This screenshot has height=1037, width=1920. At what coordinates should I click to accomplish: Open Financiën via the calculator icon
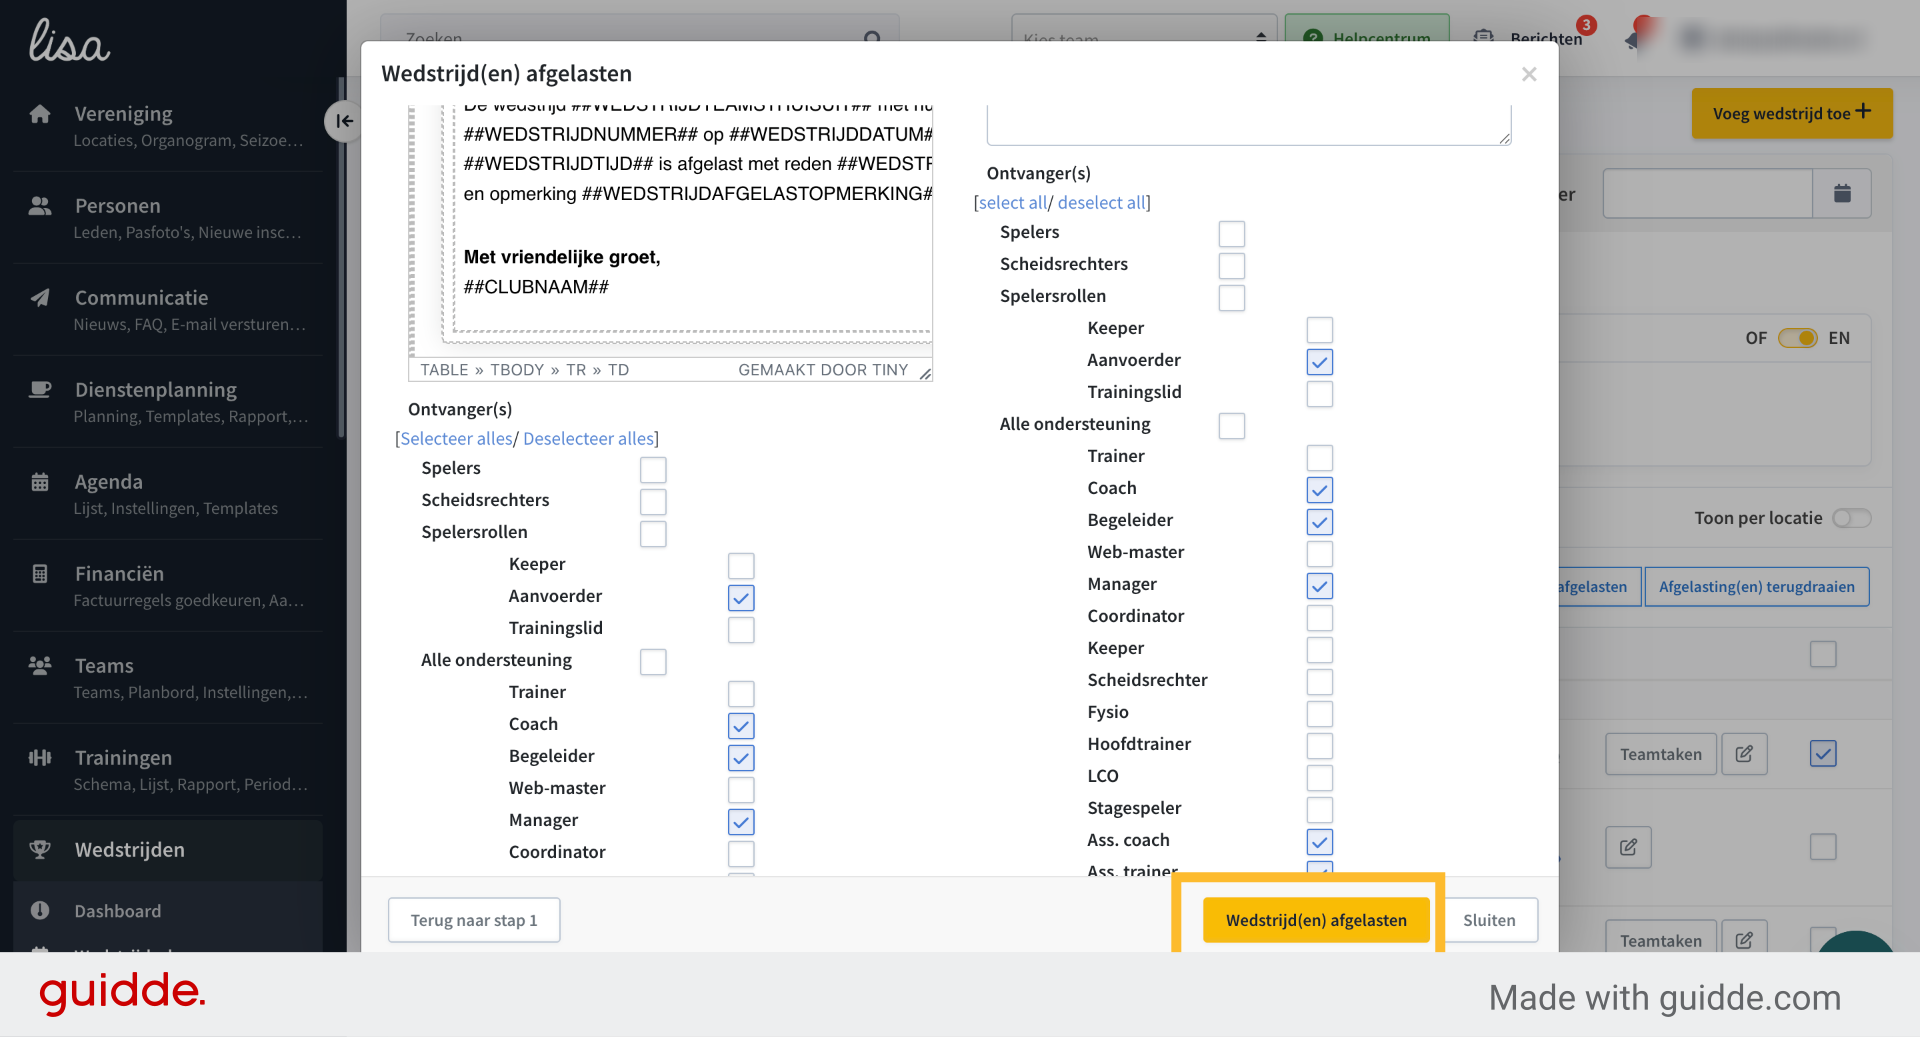click(40, 574)
